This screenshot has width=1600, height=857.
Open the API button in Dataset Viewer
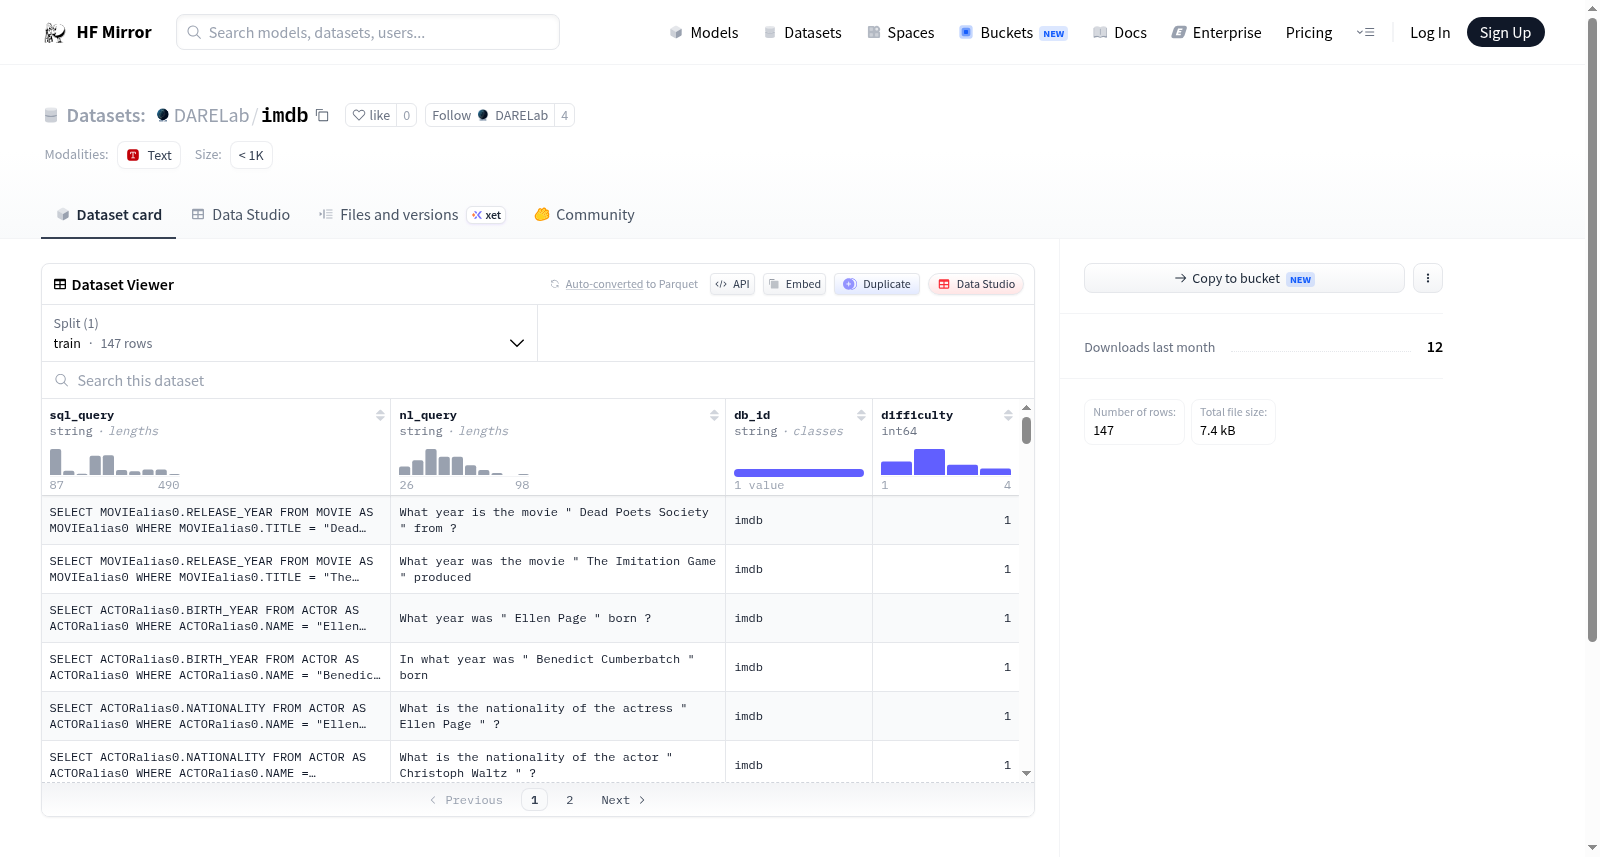click(x=732, y=284)
